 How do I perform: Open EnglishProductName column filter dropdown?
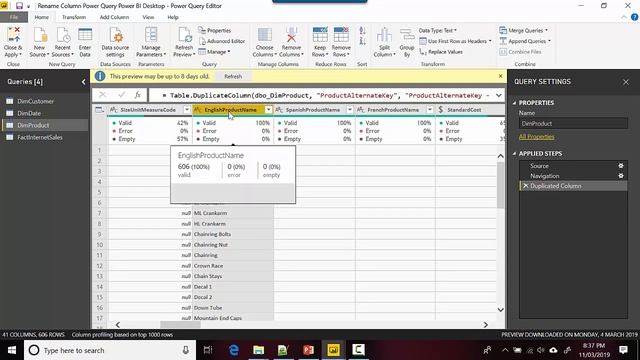tap(268, 110)
